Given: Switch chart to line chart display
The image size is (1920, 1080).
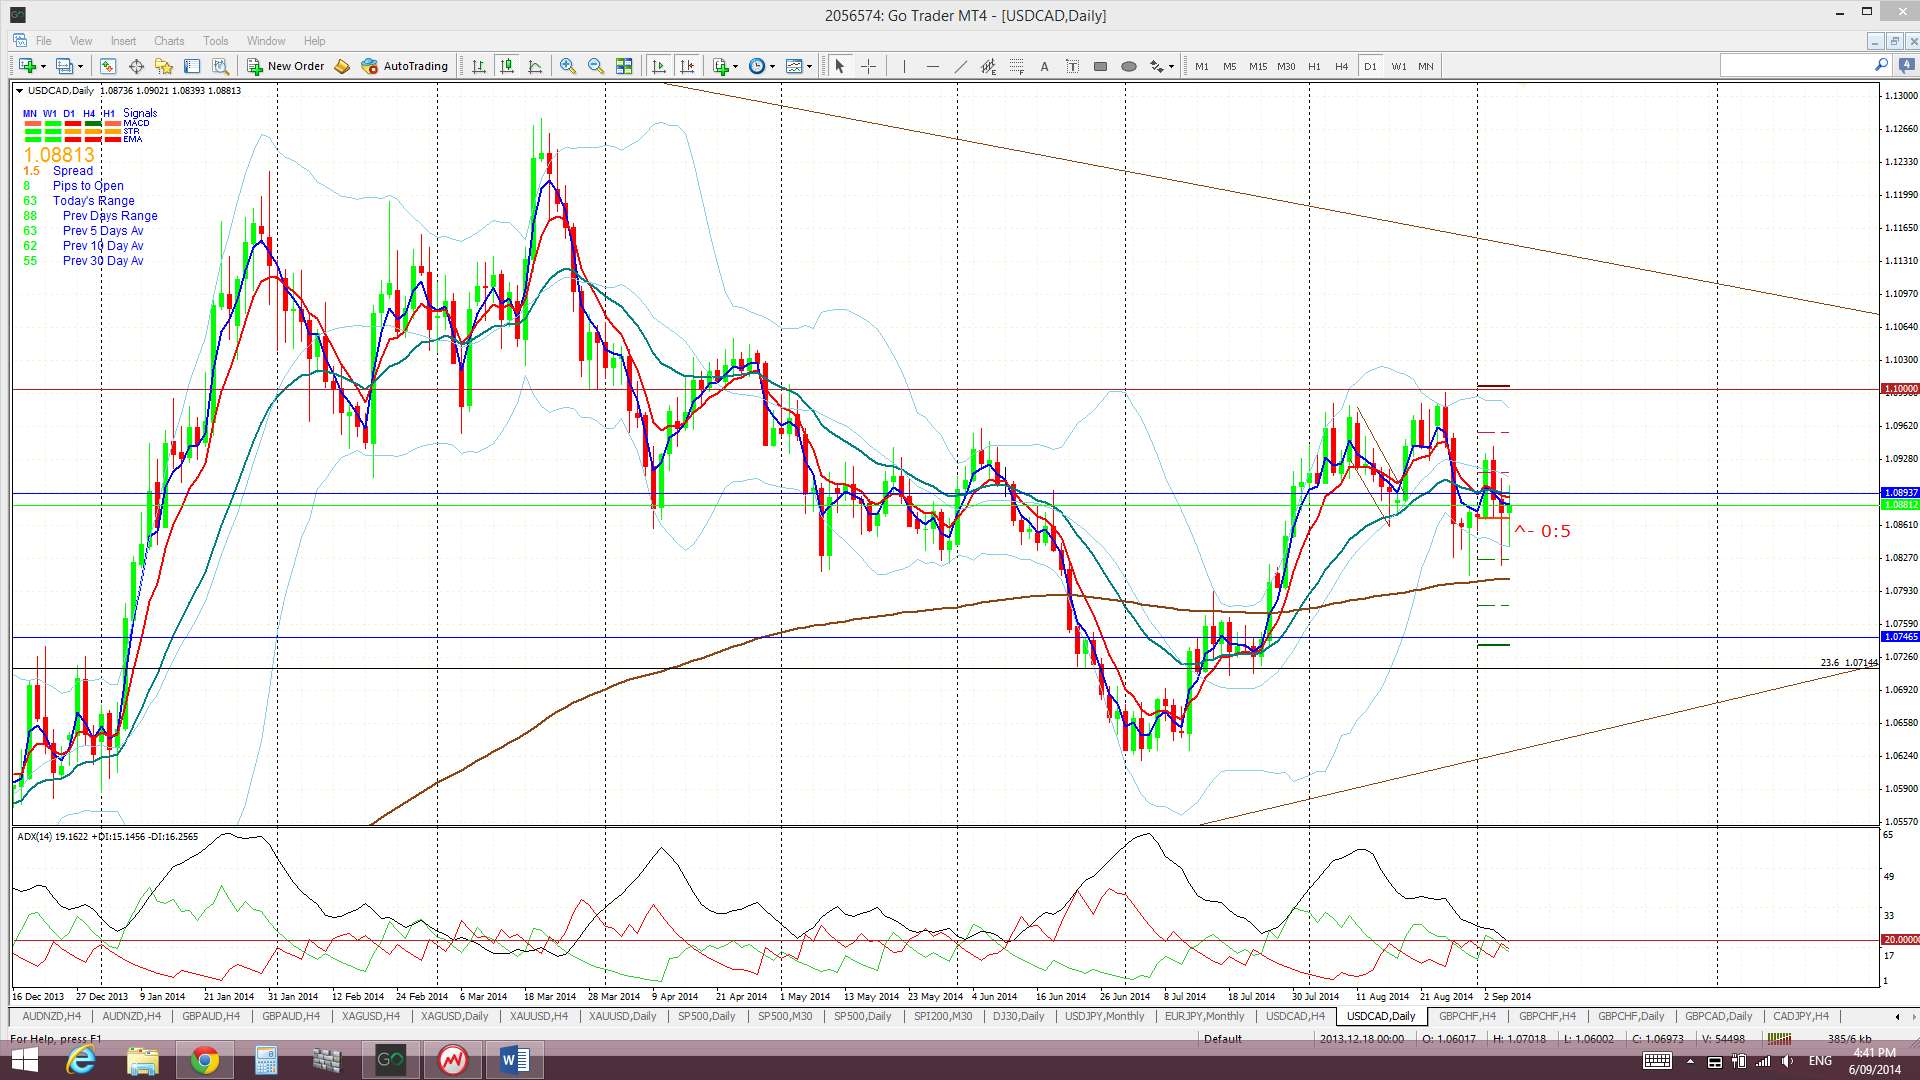Looking at the screenshot, I should (535, 66).
